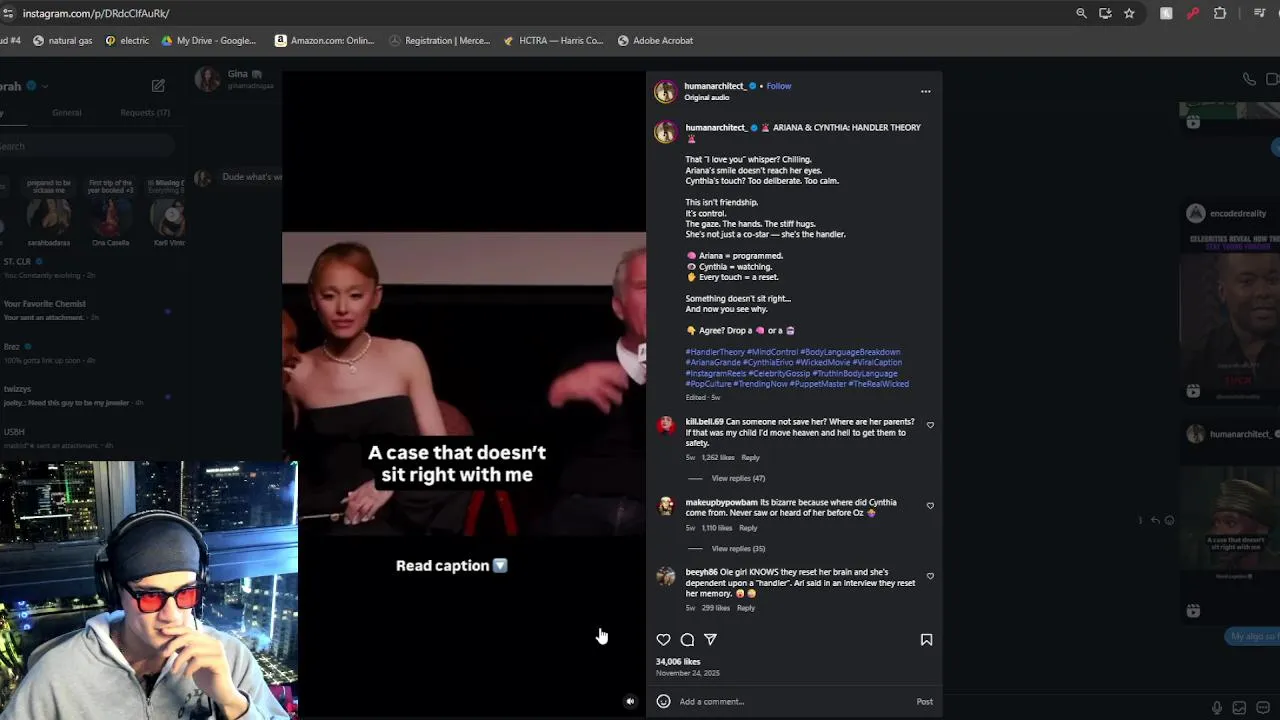Reply to kill.bell.69's comment
This screenshot has height=720, width=1280.
(x=750, y=457)
